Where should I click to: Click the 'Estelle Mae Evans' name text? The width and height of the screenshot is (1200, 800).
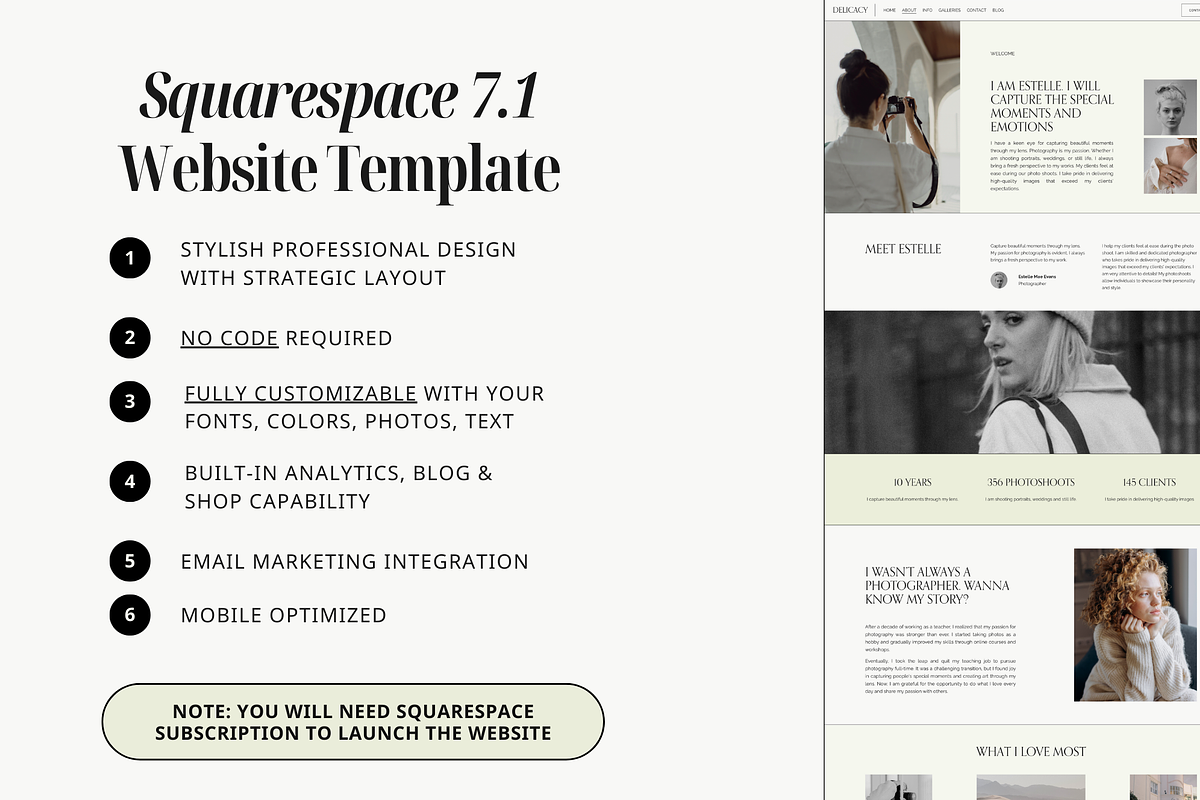click(1038, 276)
